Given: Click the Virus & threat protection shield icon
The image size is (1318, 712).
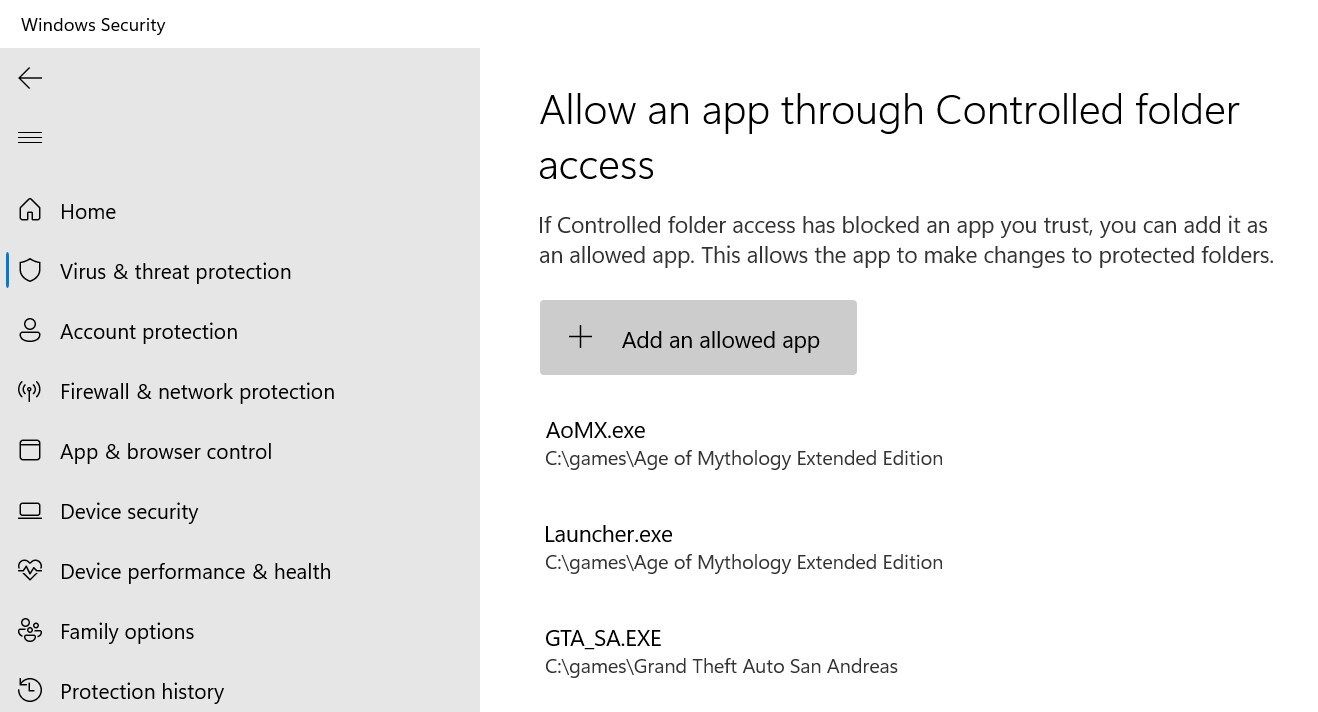Looking at the screenshot, I should (x=30, y=271).
